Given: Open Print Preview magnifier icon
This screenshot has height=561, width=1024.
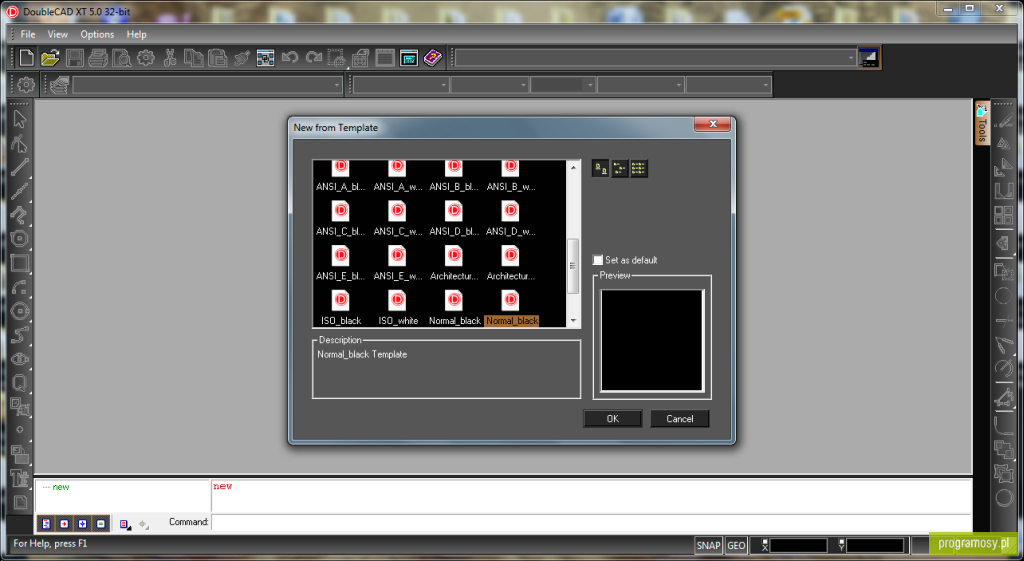Looking at the screenshot, I should tap(121, 58).
